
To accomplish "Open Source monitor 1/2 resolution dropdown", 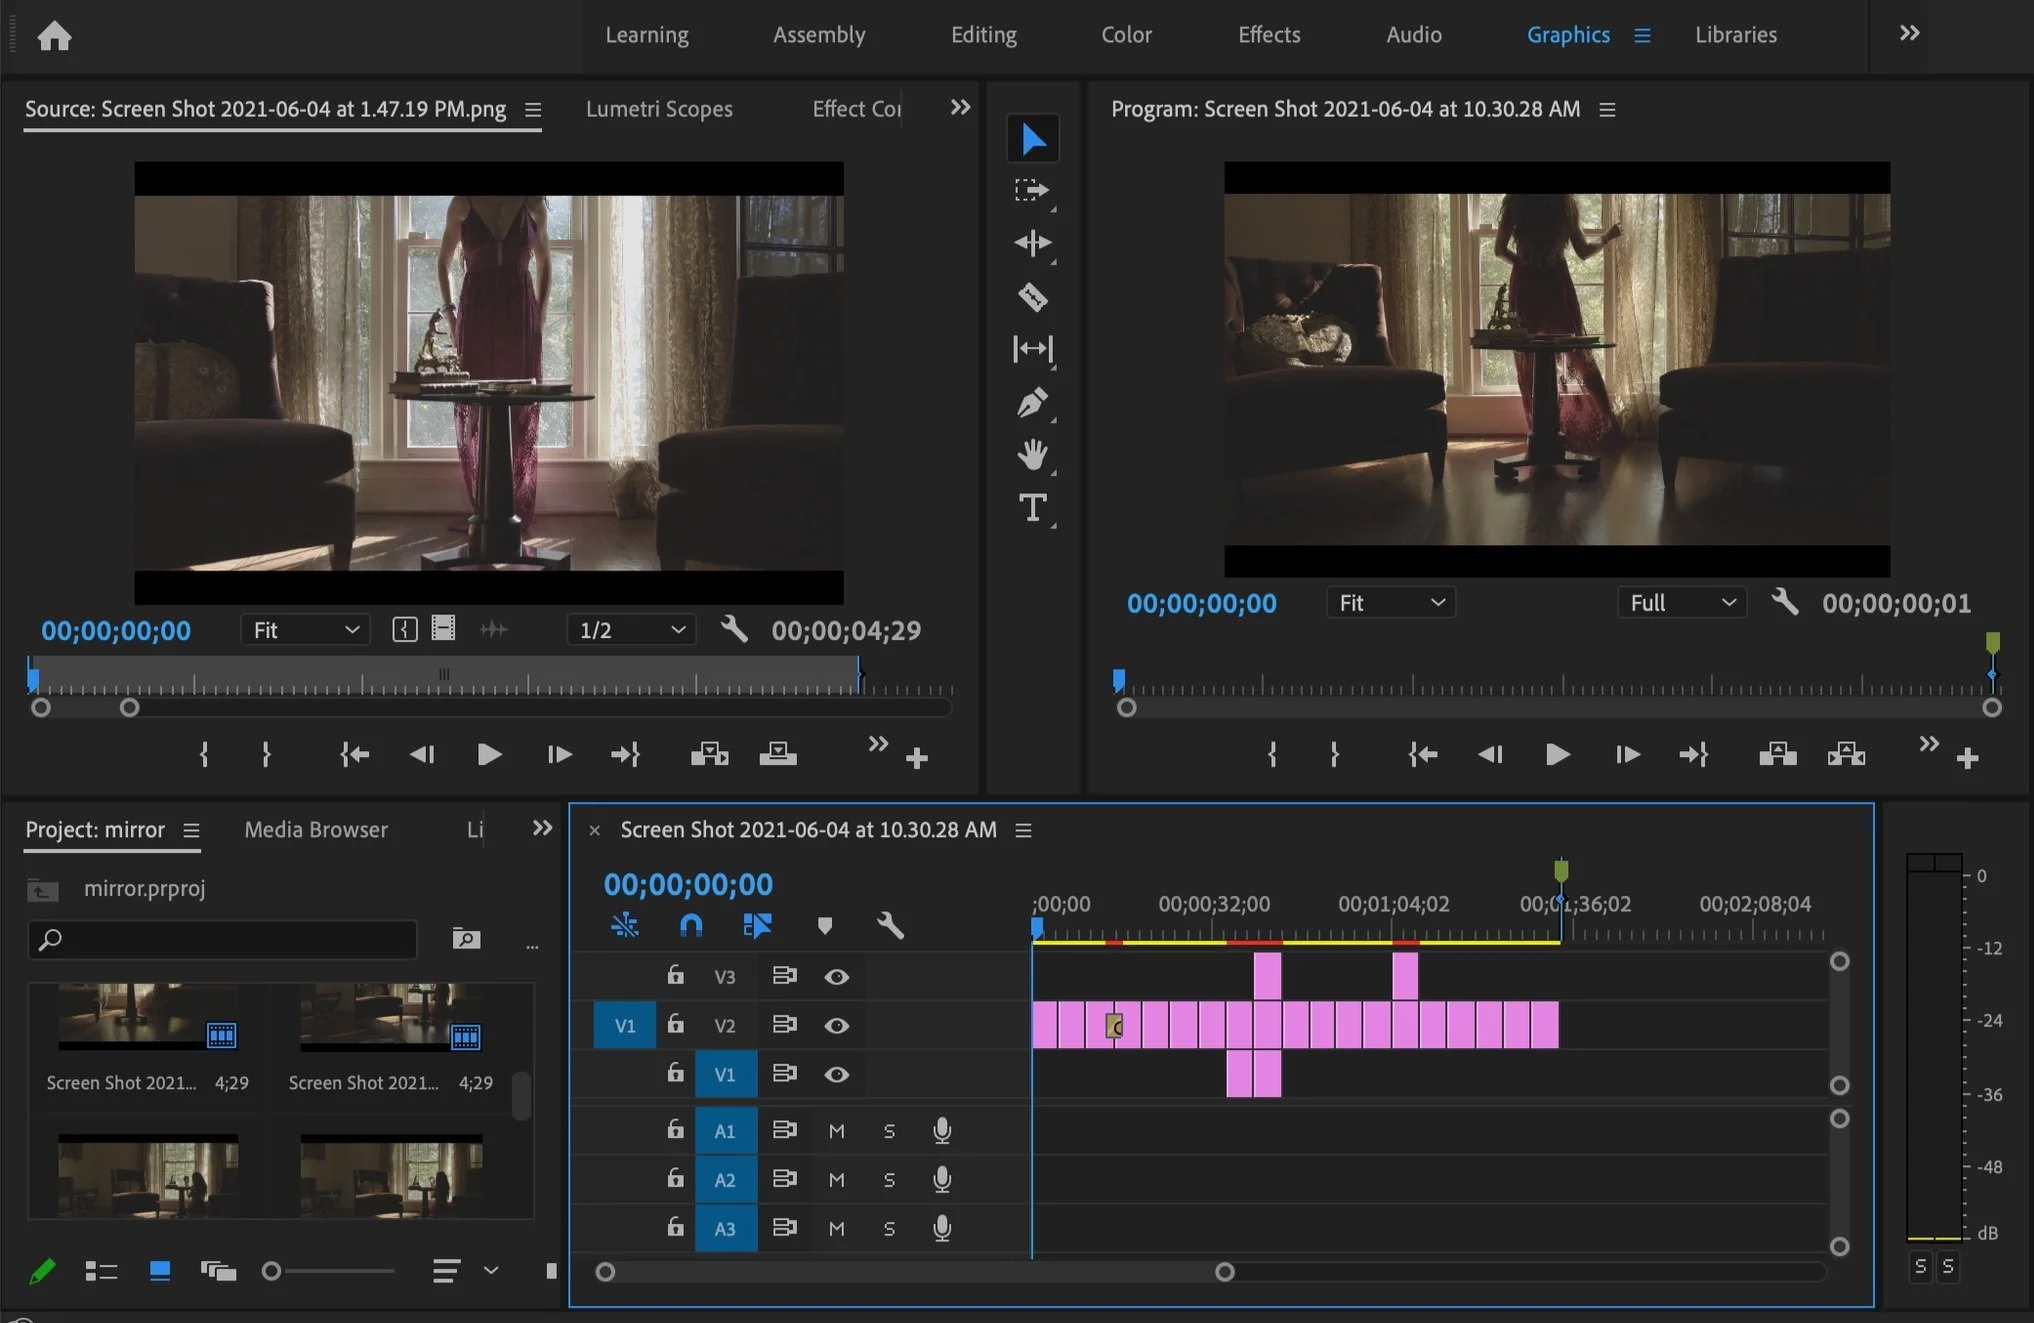I will click(632, 630).
